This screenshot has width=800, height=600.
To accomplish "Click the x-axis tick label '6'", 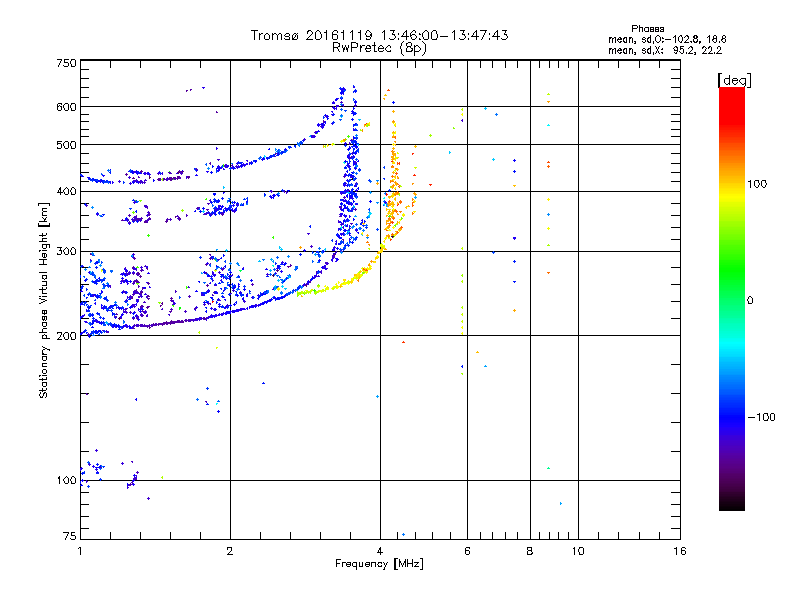I will click(467, 551).
